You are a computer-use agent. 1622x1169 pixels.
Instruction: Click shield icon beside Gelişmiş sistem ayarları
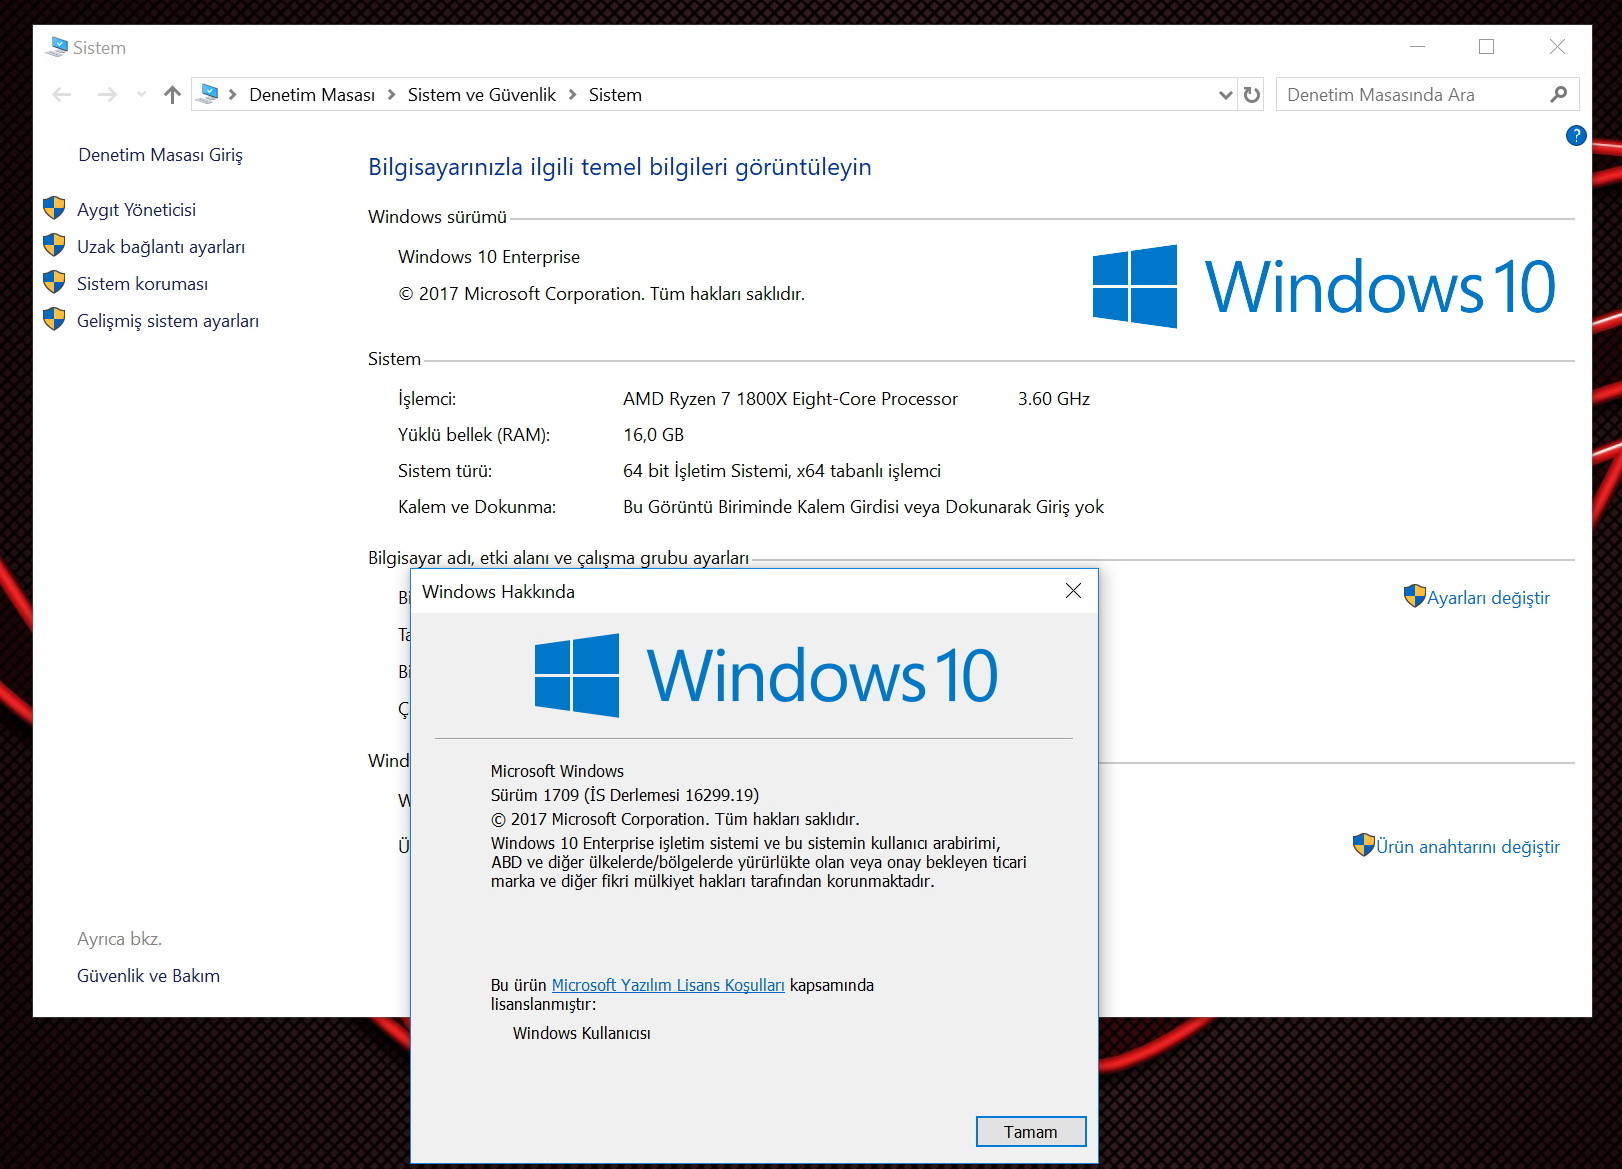(x=54, y=319)
